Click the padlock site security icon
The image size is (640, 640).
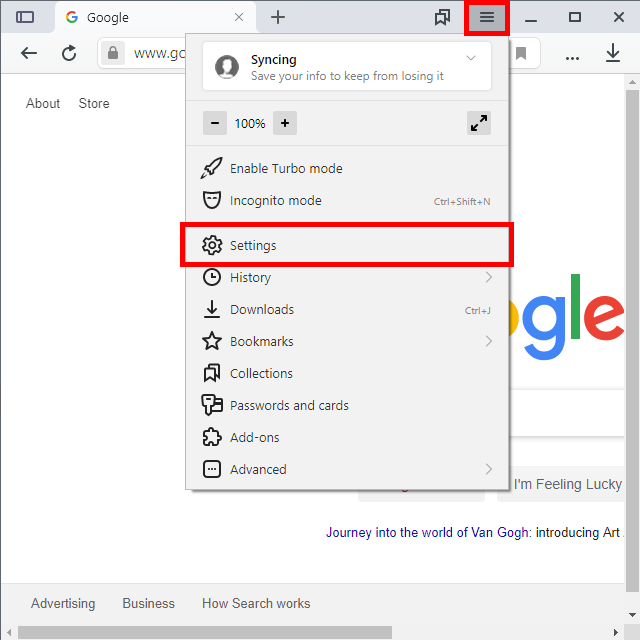[113, 53]
